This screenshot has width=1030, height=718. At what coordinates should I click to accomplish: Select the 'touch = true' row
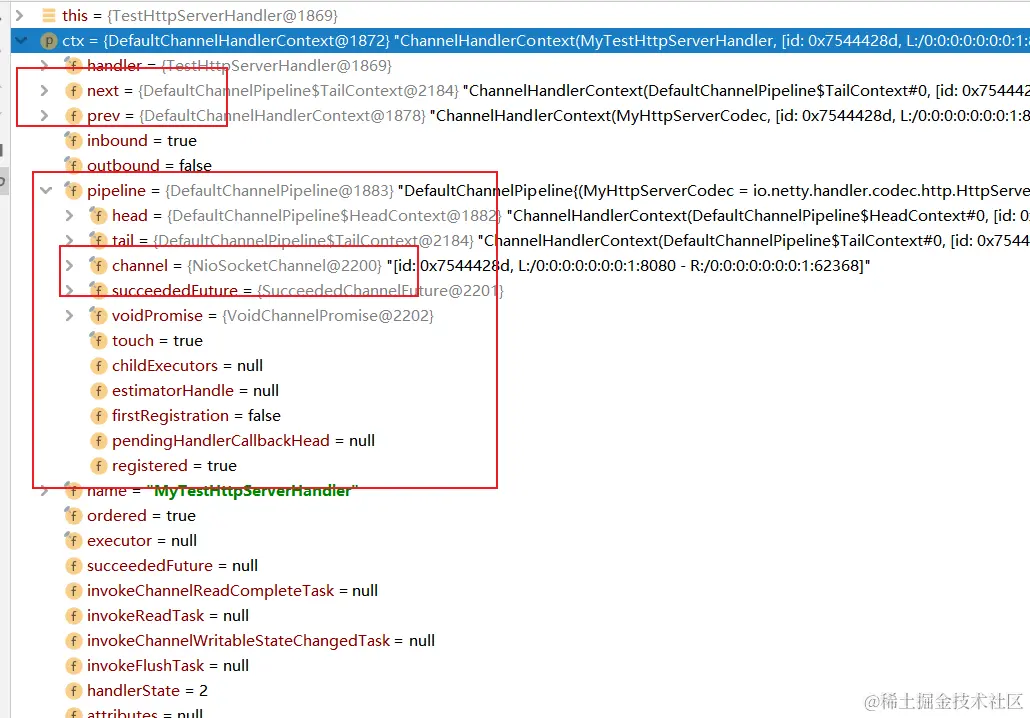[x=520, y=340]
